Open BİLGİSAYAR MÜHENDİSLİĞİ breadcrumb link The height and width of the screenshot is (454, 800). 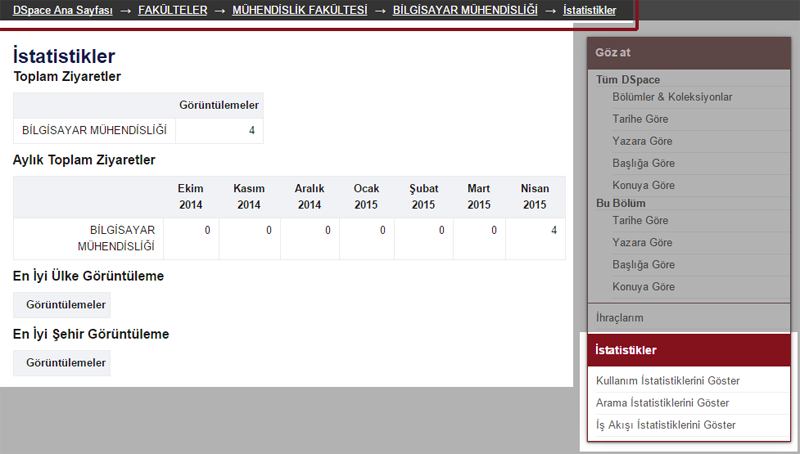[x=465, y=10]
